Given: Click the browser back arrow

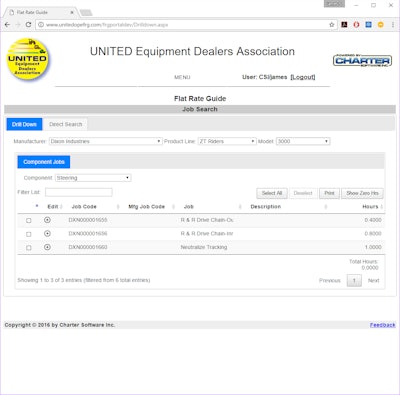Looking at the screenshot, I should [x=7, y=25].
